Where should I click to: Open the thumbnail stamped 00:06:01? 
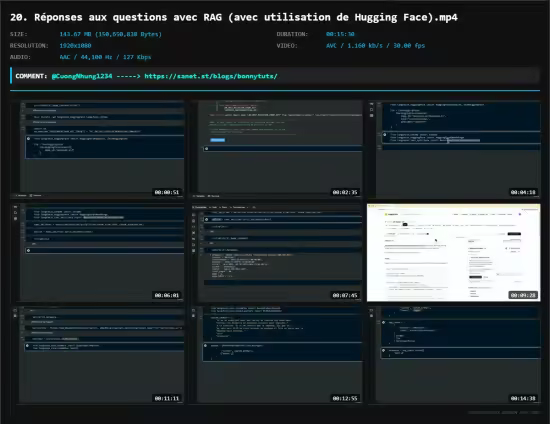[x=98, y=253]
